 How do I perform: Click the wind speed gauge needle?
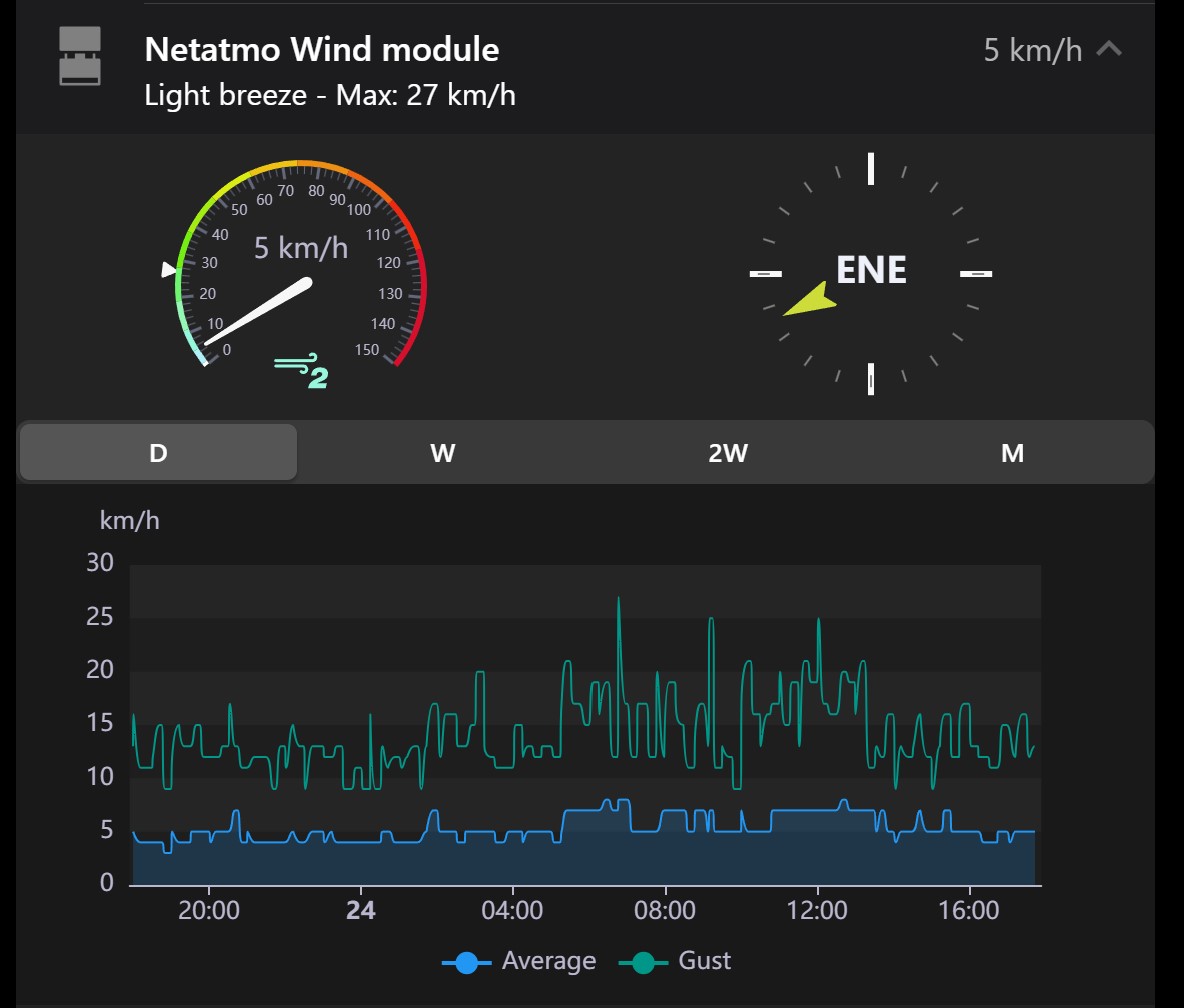pyautogui.click(x=258, y=312)
